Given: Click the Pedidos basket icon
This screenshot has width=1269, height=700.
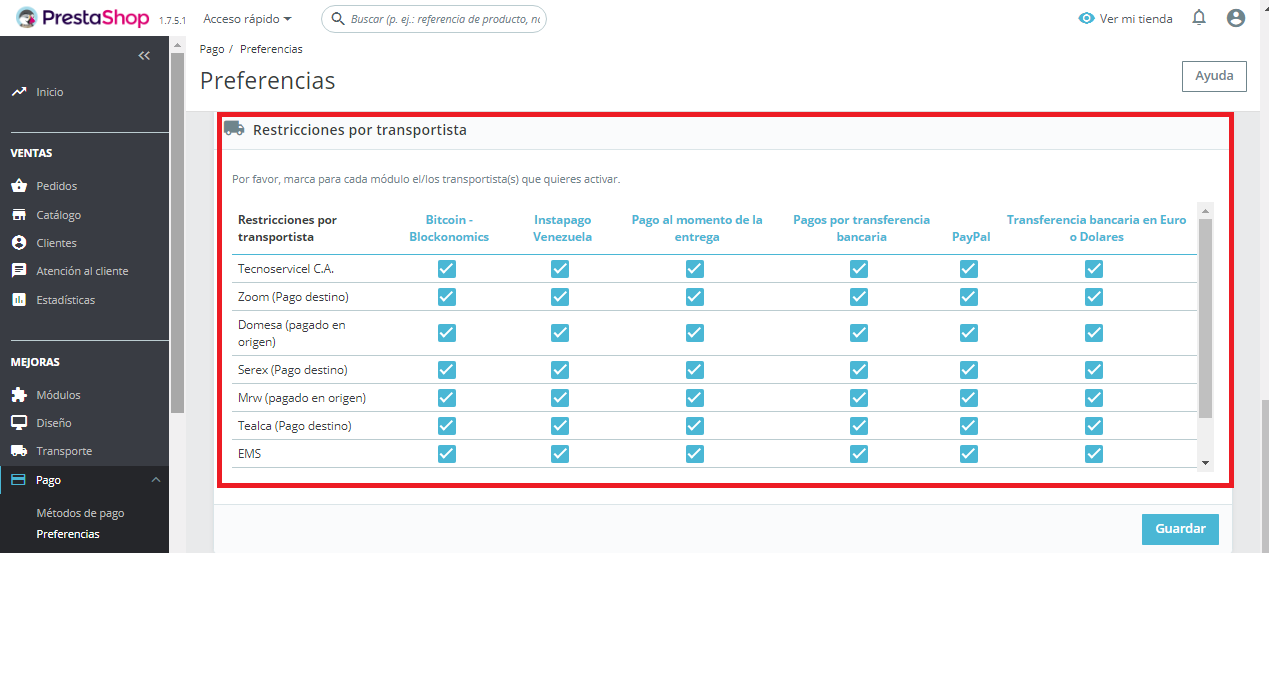Looking at the screenshot, I should point(18,186).
